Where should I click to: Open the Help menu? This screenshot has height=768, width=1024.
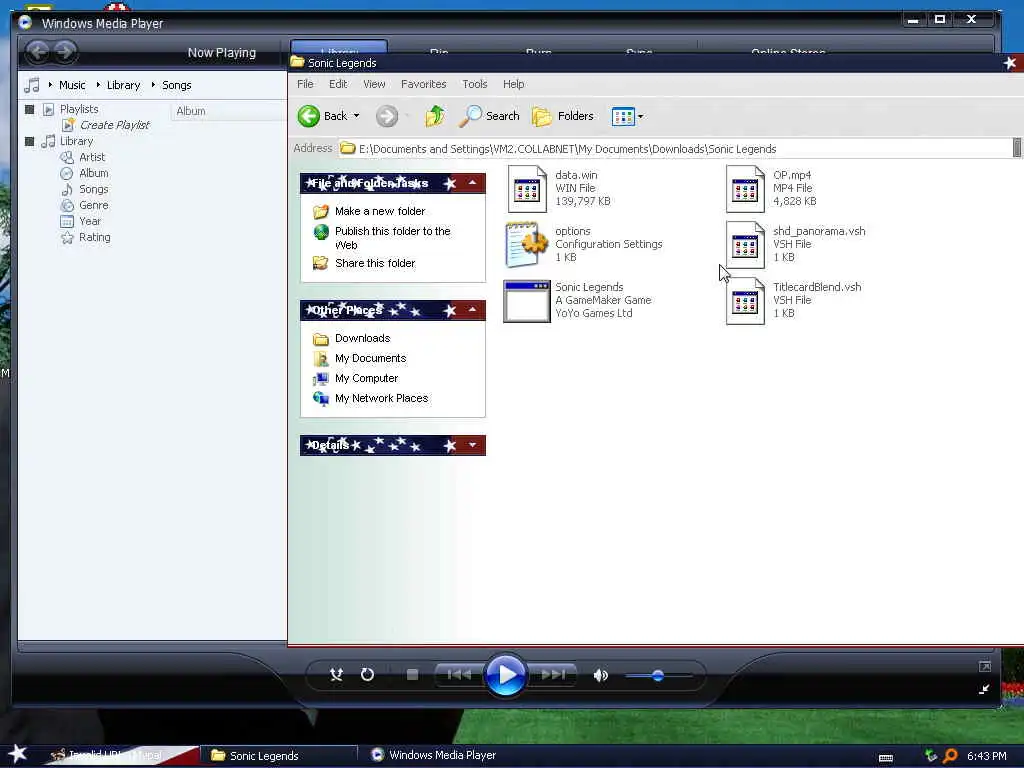pyautogui.click(x=513, y=84)
